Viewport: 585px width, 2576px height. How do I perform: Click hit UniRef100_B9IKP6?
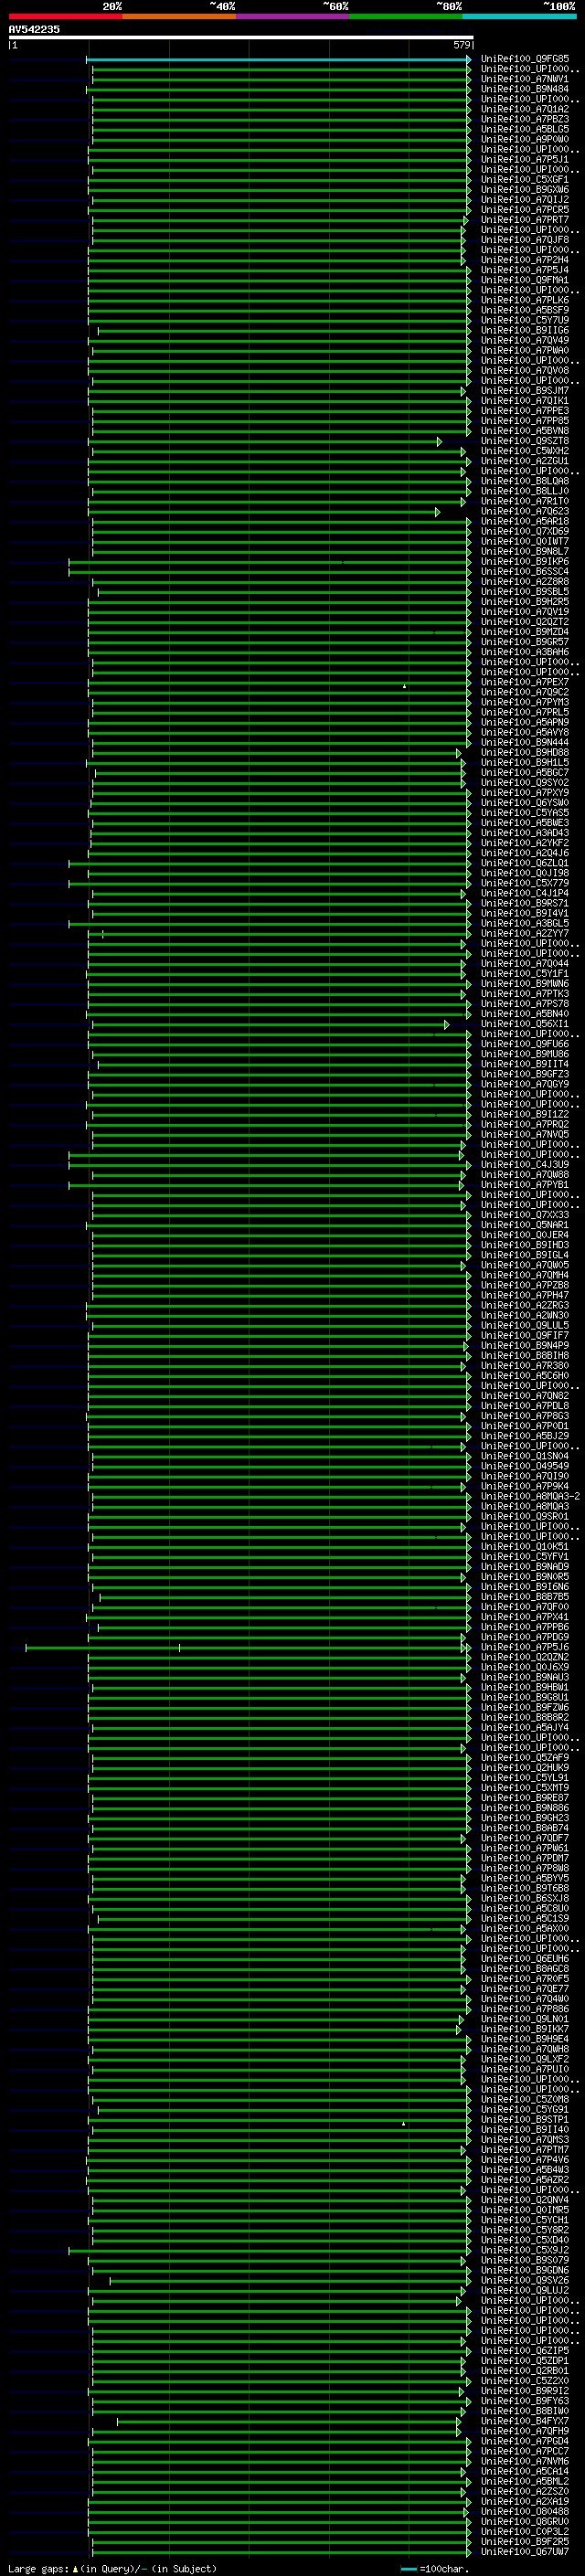[525, 562]
